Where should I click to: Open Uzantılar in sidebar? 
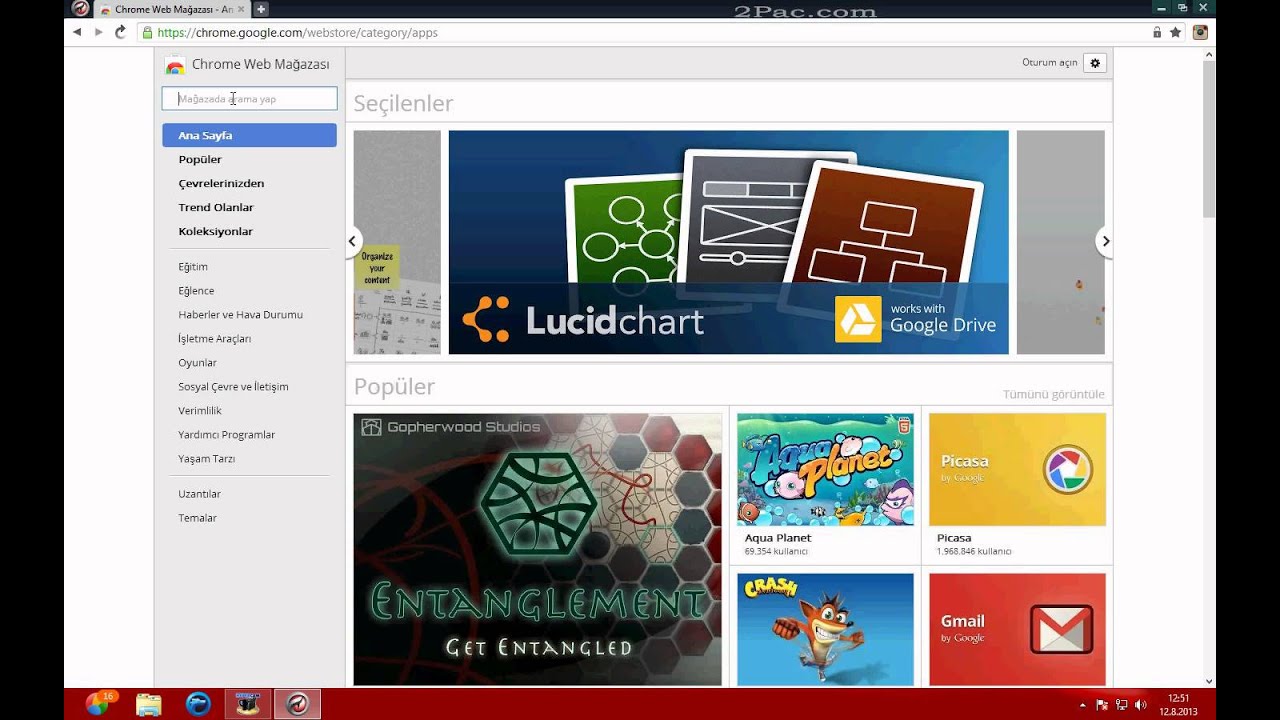199,494
